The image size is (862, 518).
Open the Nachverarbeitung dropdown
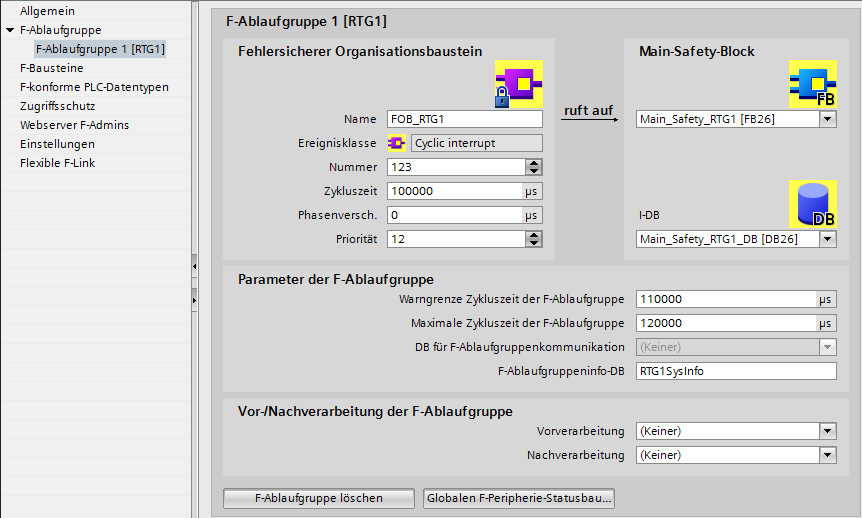[827, 455]
